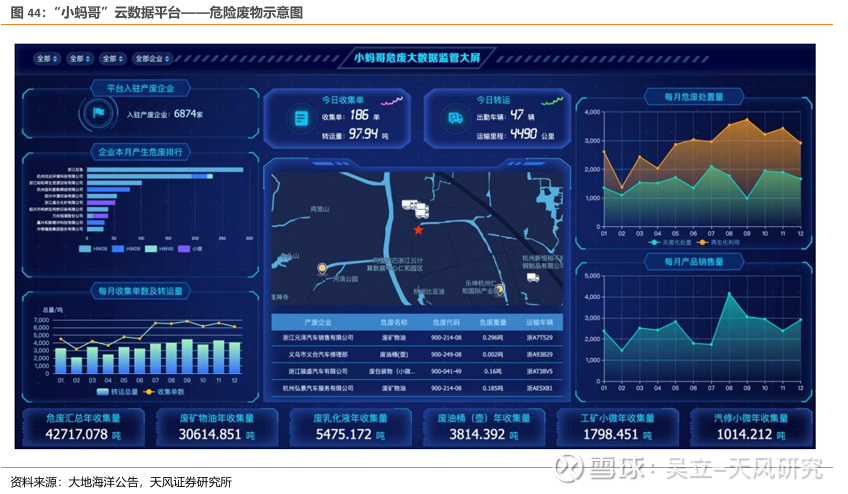The width and height of the screenshot is (848, 494).
Task: Toggle the 再生化利用 legend entry
Action: pyautogui.click(x=718, y=242)
